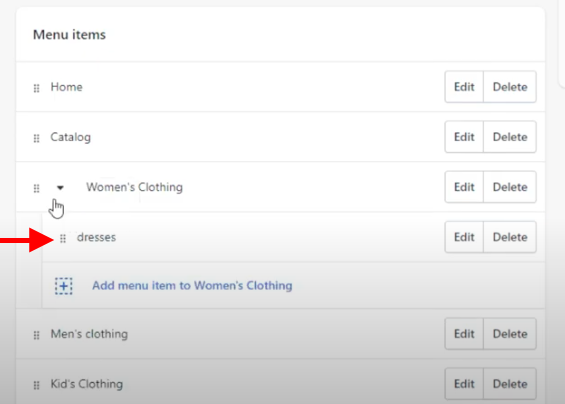
Task: Select the Men's clothing label
Action: pyautogui.click(x=89, y=334)
